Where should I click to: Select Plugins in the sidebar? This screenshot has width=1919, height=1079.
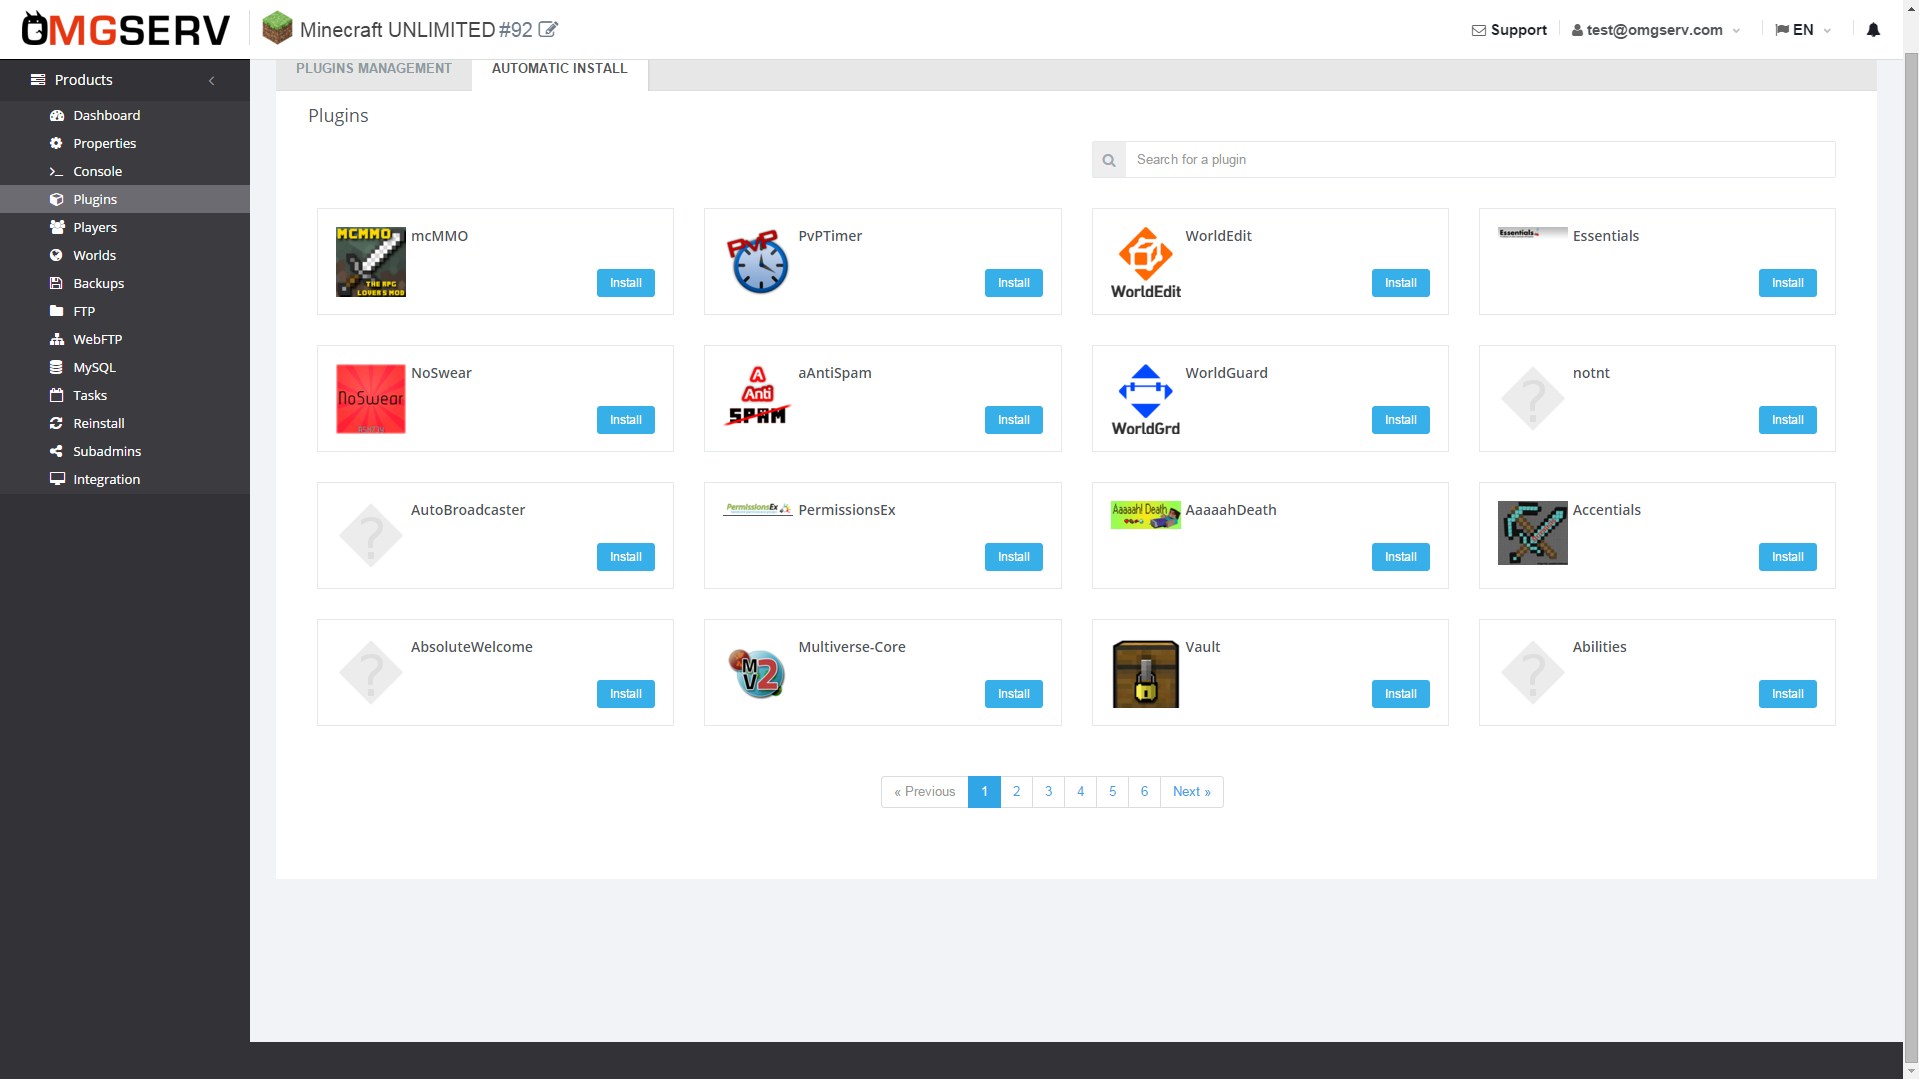click(x=125, y=199)
